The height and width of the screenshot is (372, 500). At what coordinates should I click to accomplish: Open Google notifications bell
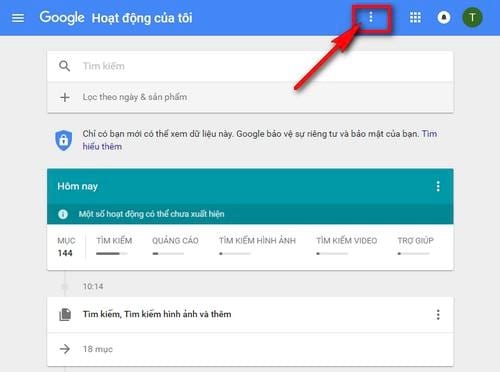pos(444,17)
